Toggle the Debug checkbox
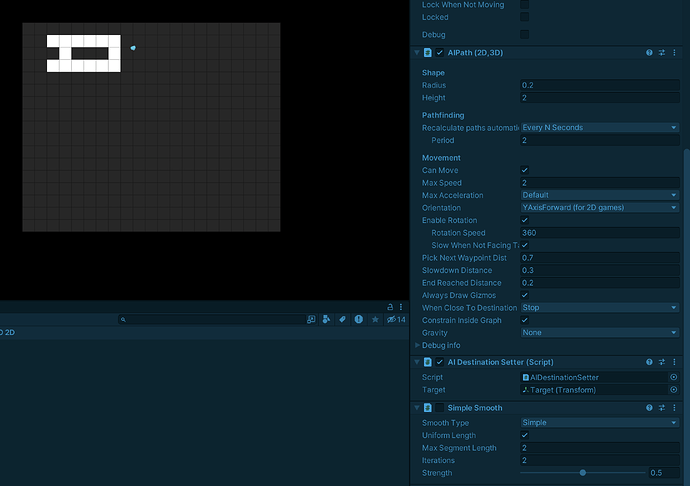 point(525,34)
